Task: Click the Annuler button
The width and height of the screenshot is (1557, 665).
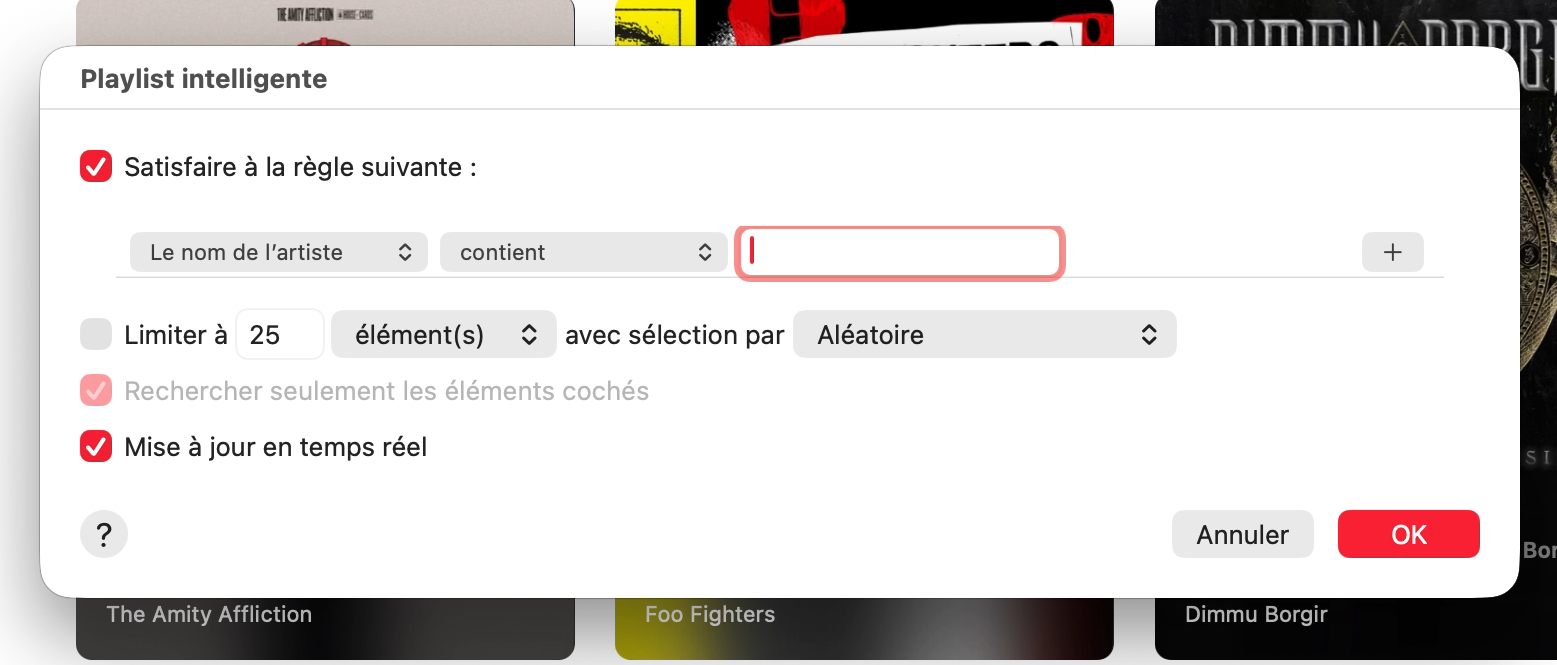Action: click(x=1242, y=535)
